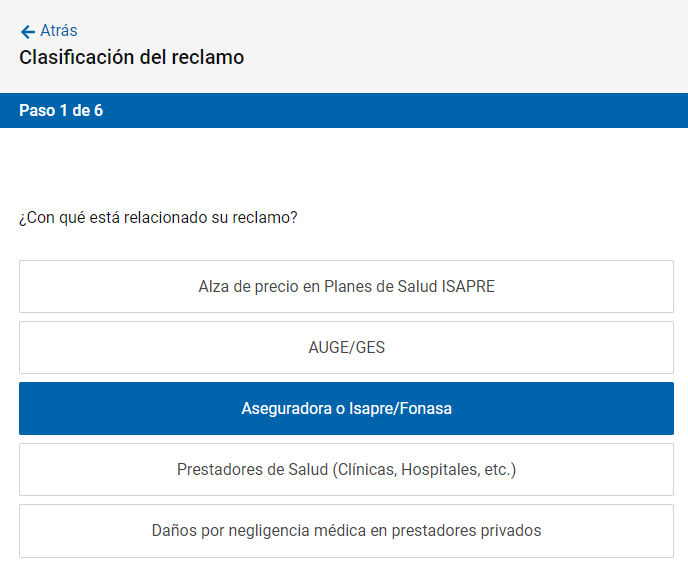Click the Clasificación del reclamo heading
Viewport: 688px width, 570px height.
point(131,57)
